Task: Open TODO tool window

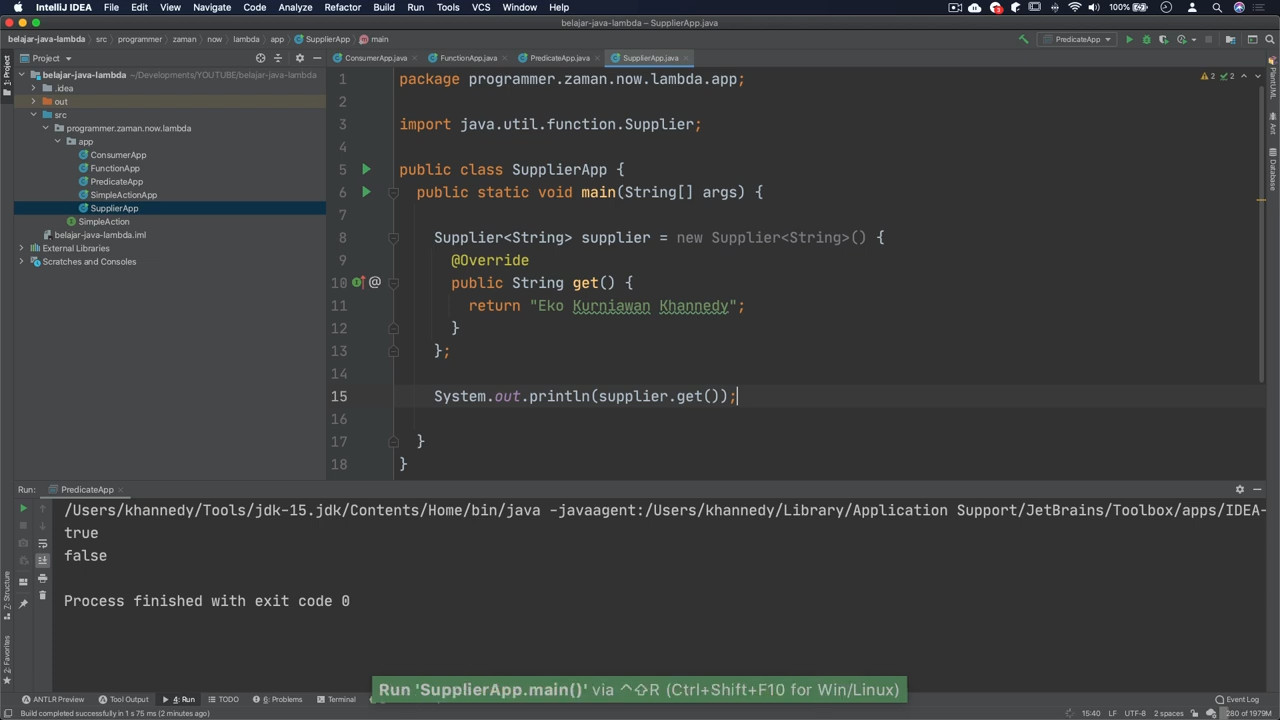Action: tap(223, 699)
